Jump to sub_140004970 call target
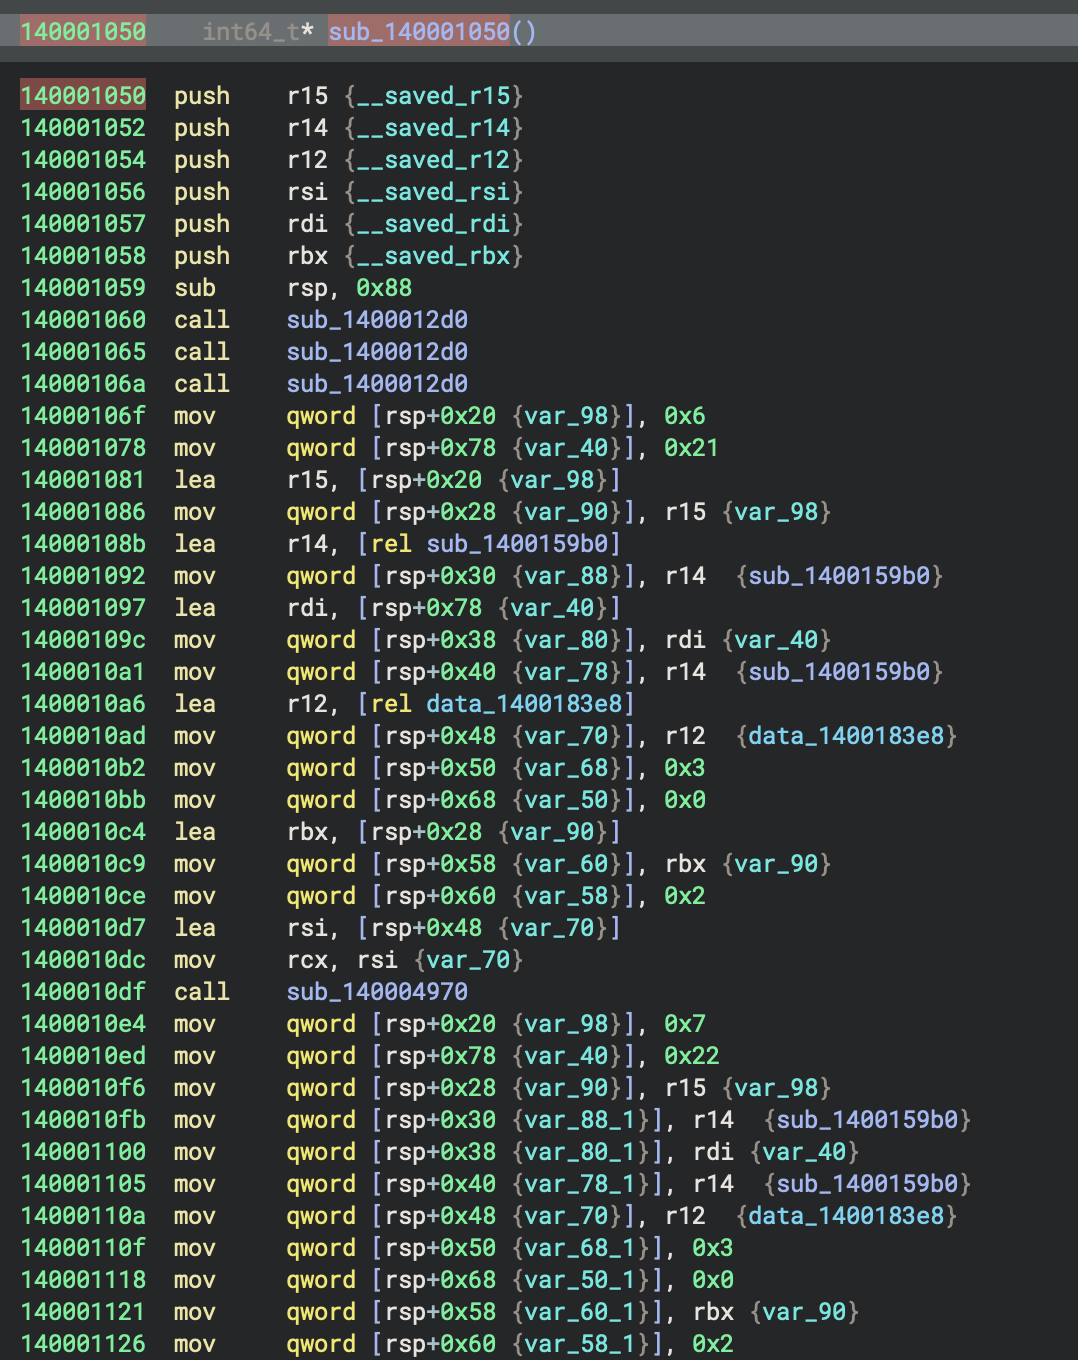Image resolution: width=1078 pixels, height=1360 pixels. (x=377, y=992)
